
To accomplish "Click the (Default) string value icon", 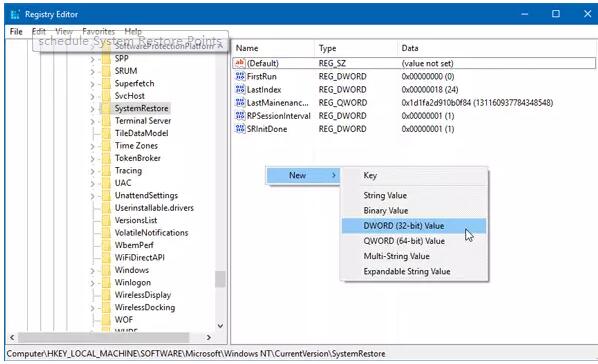I will click(x=240, y=63).
